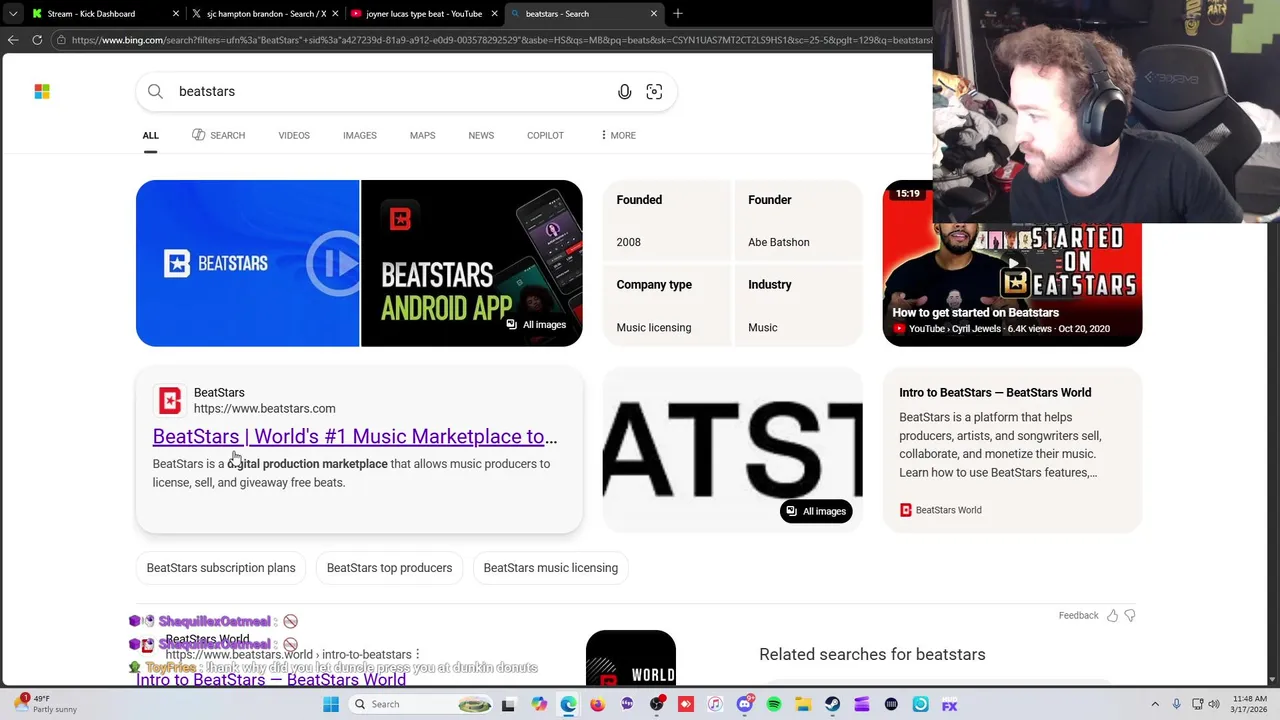Open the BeatStars Android App image
1280x720 pixels.
point(471,263)
